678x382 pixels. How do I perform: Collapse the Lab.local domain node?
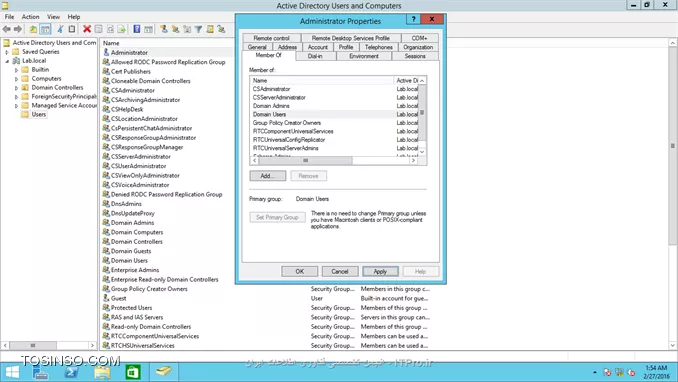click(7, 61)
